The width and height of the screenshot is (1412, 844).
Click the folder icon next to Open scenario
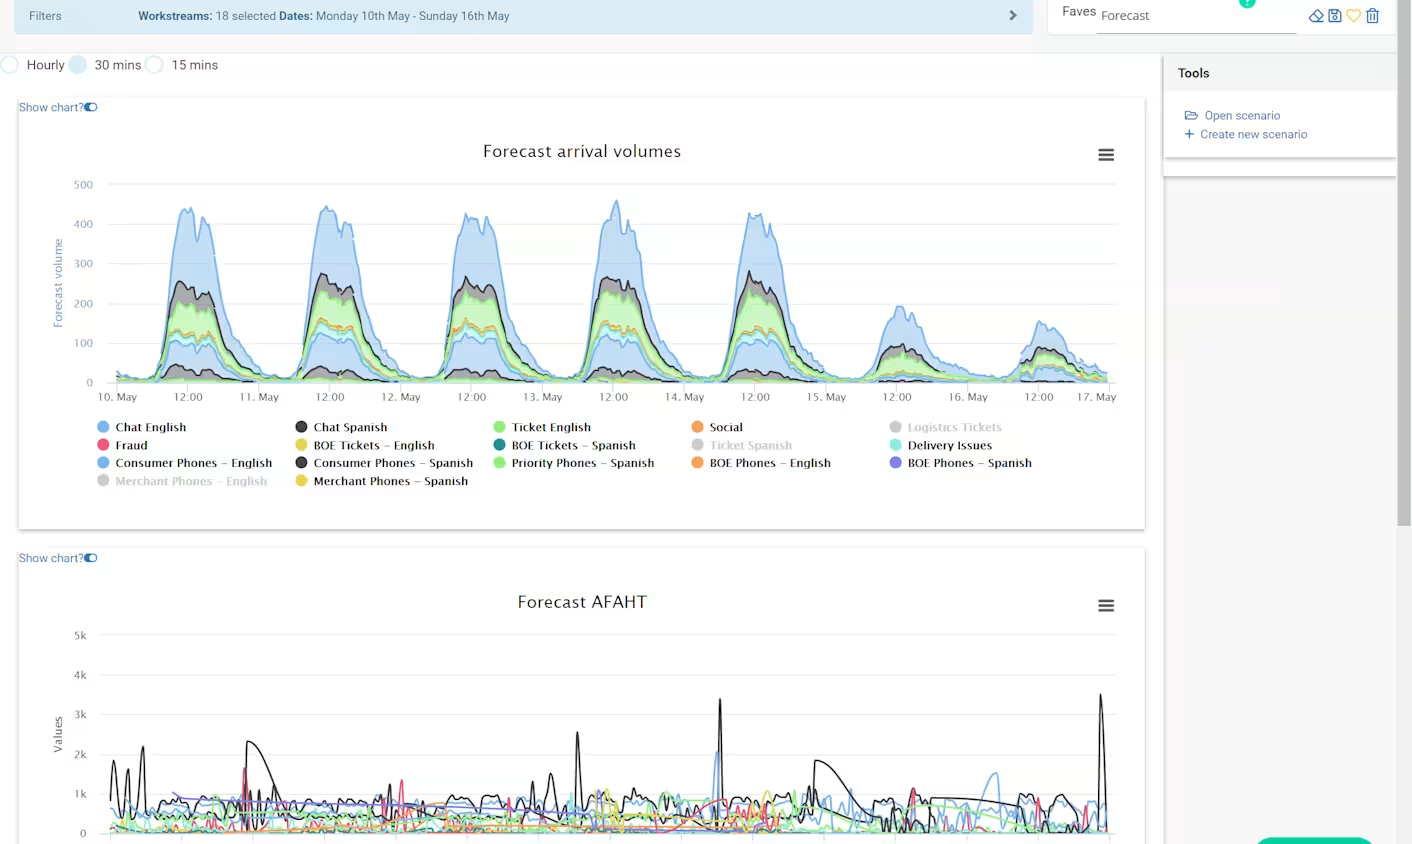1191,116
